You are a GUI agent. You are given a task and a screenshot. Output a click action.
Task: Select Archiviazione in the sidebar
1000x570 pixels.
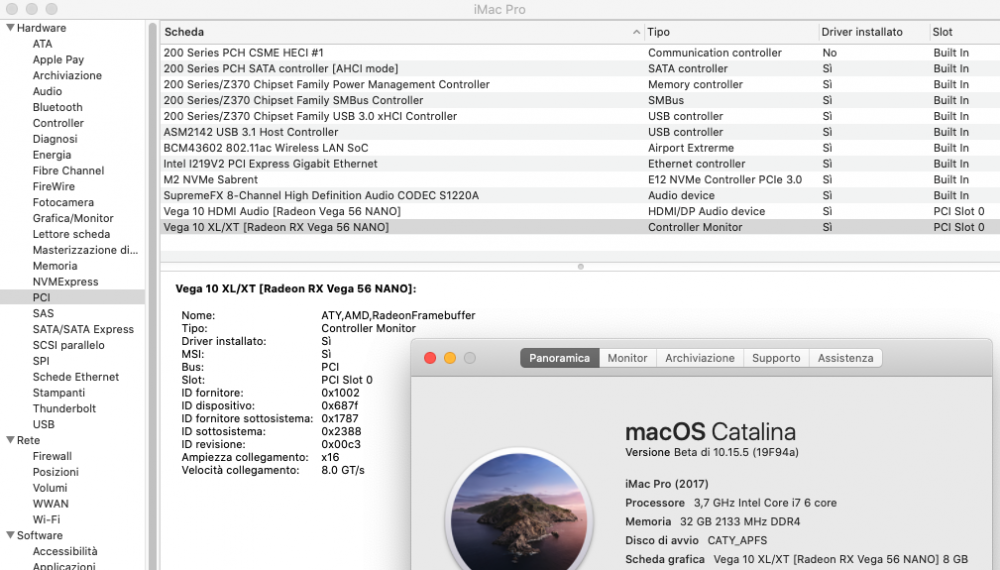[67, 75]
